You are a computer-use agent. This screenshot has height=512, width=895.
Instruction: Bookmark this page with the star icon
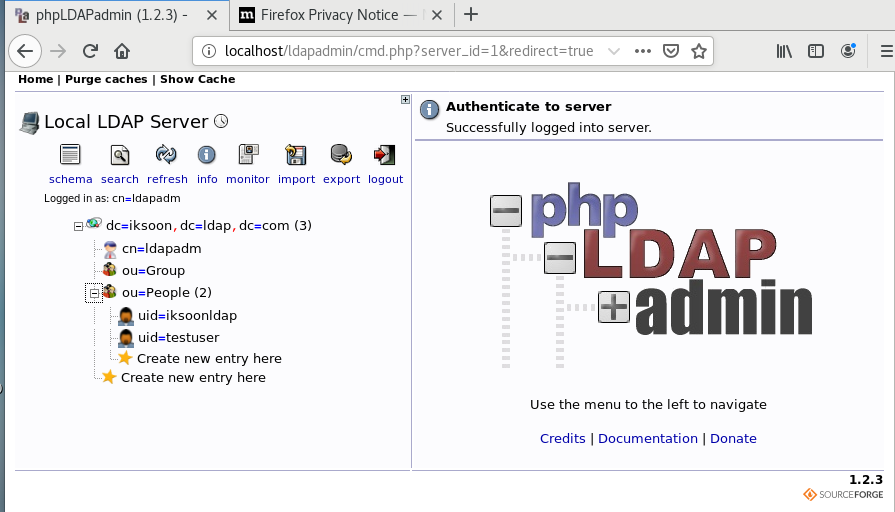click(699, 51)
